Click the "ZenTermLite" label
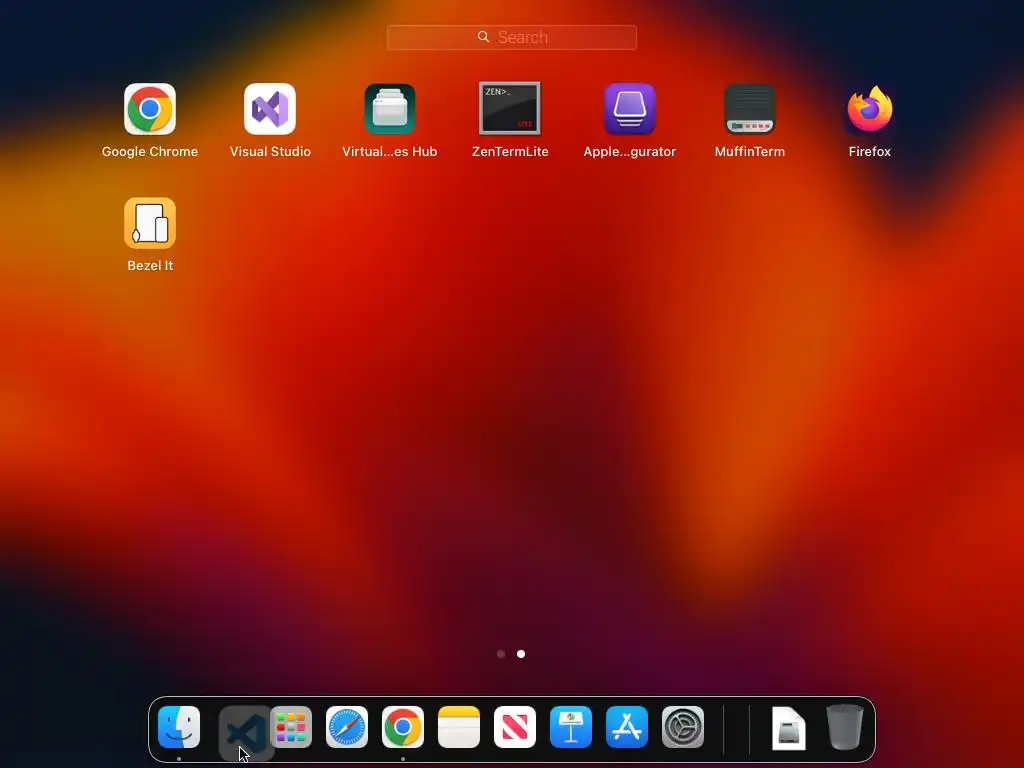This screenshot has width=1024, height=768. 510,152
